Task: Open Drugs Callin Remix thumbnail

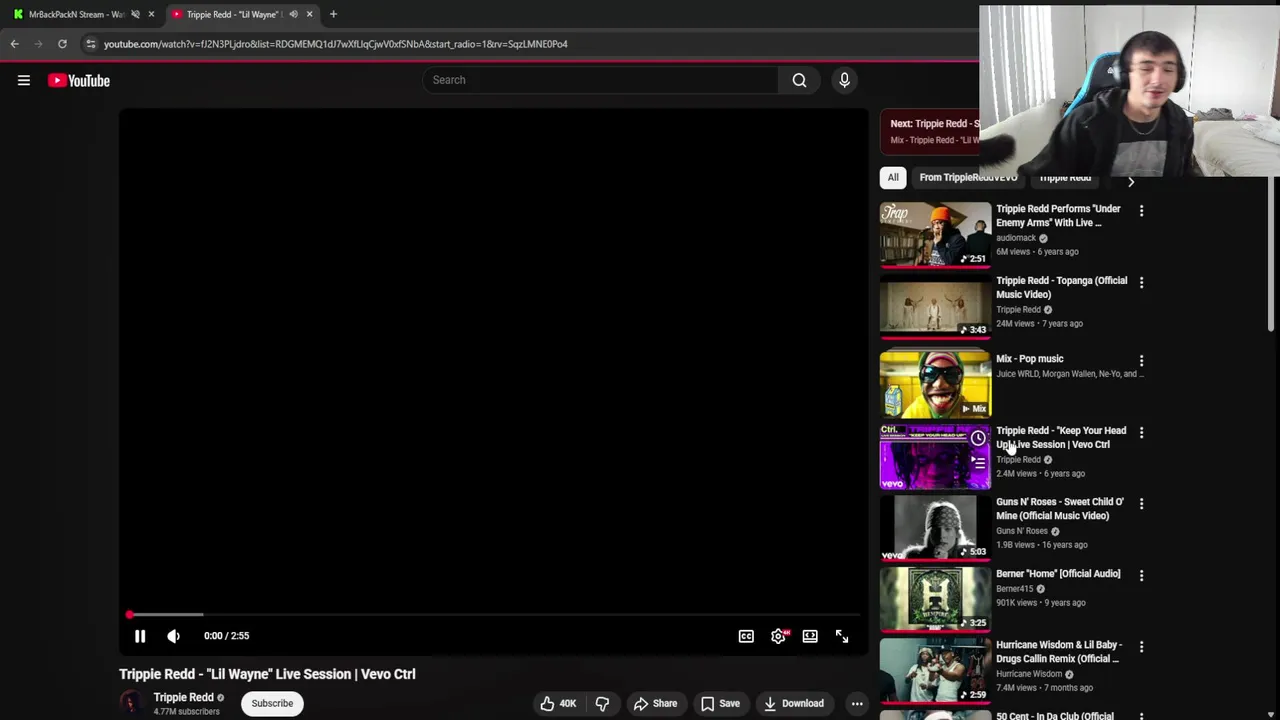Action: pos(935,670)
